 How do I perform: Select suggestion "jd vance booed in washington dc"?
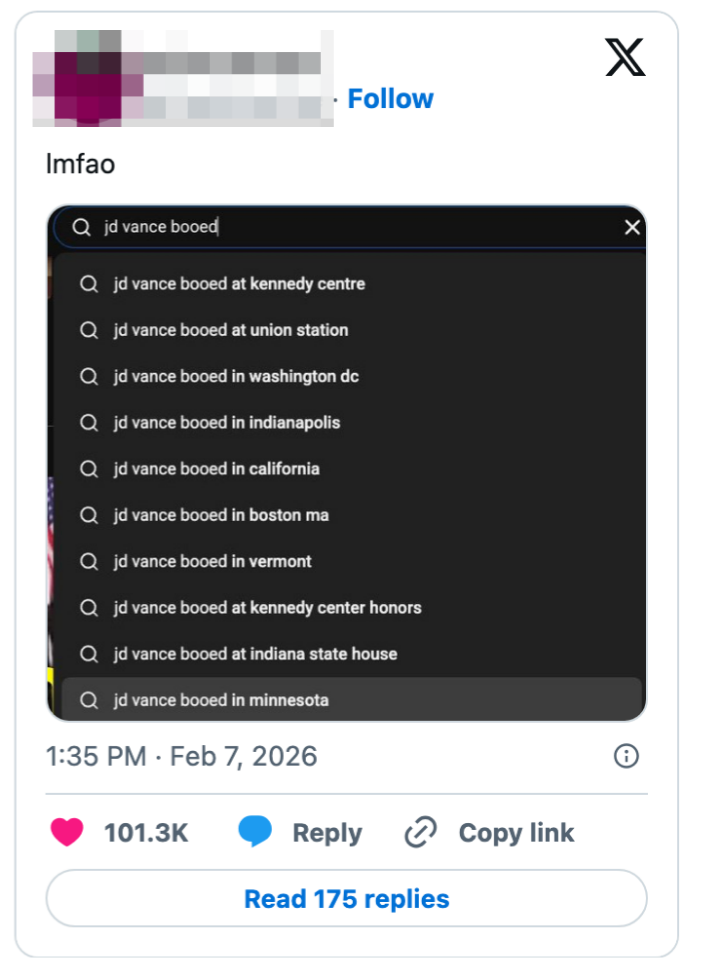tap(236, 377)
